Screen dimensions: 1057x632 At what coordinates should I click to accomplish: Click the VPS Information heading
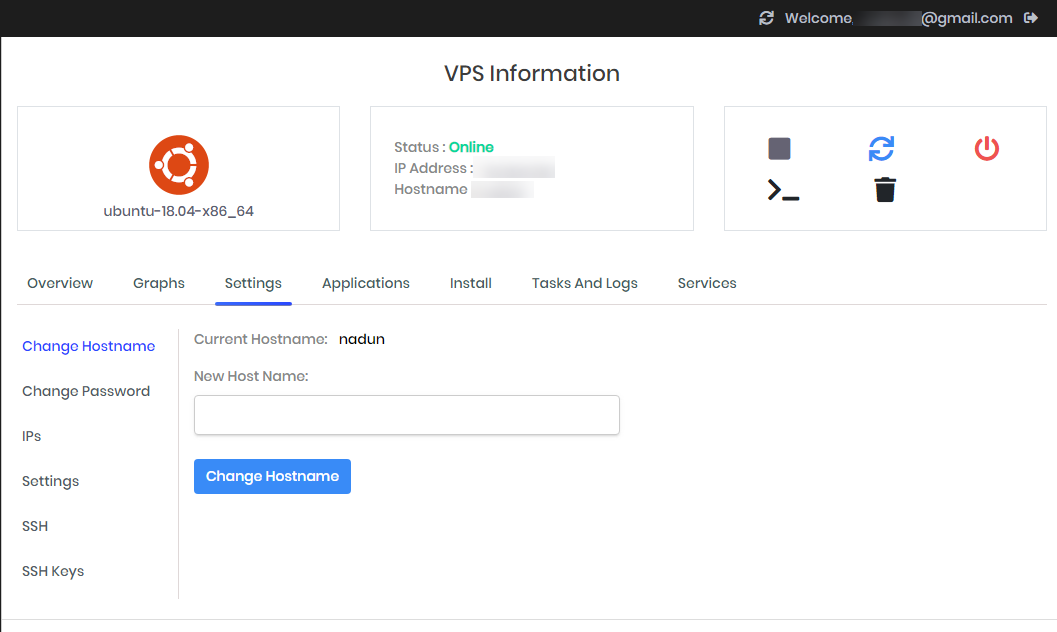[x=532, y=73]
